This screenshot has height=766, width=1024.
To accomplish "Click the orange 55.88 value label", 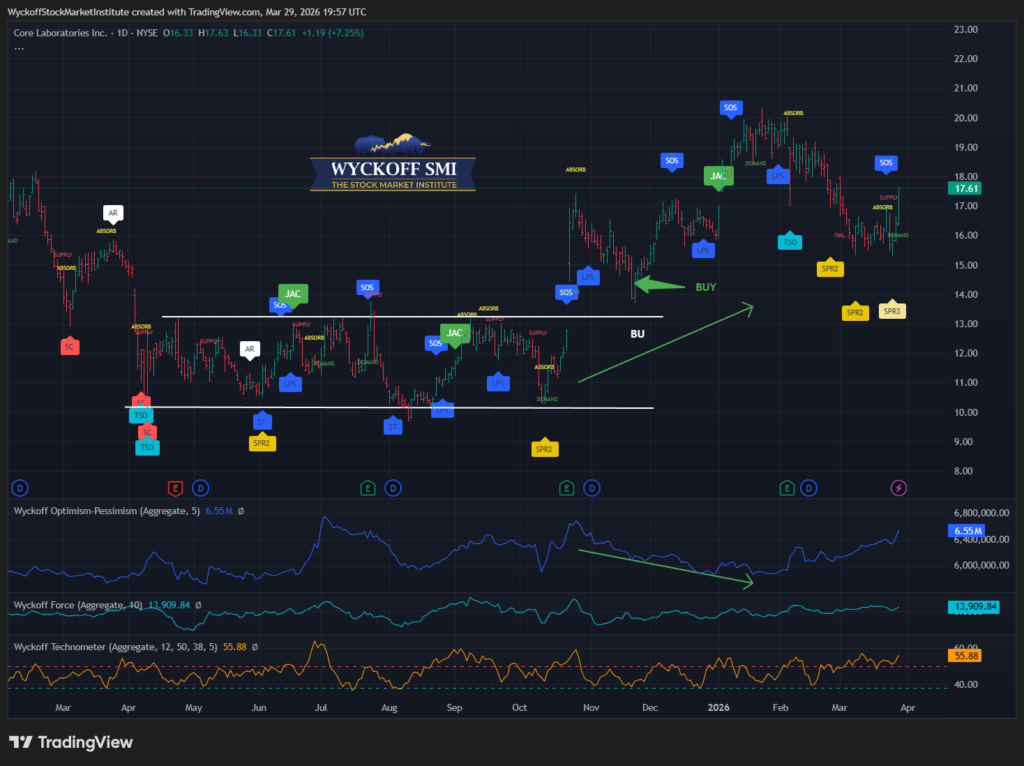I will tap(966, 656).
